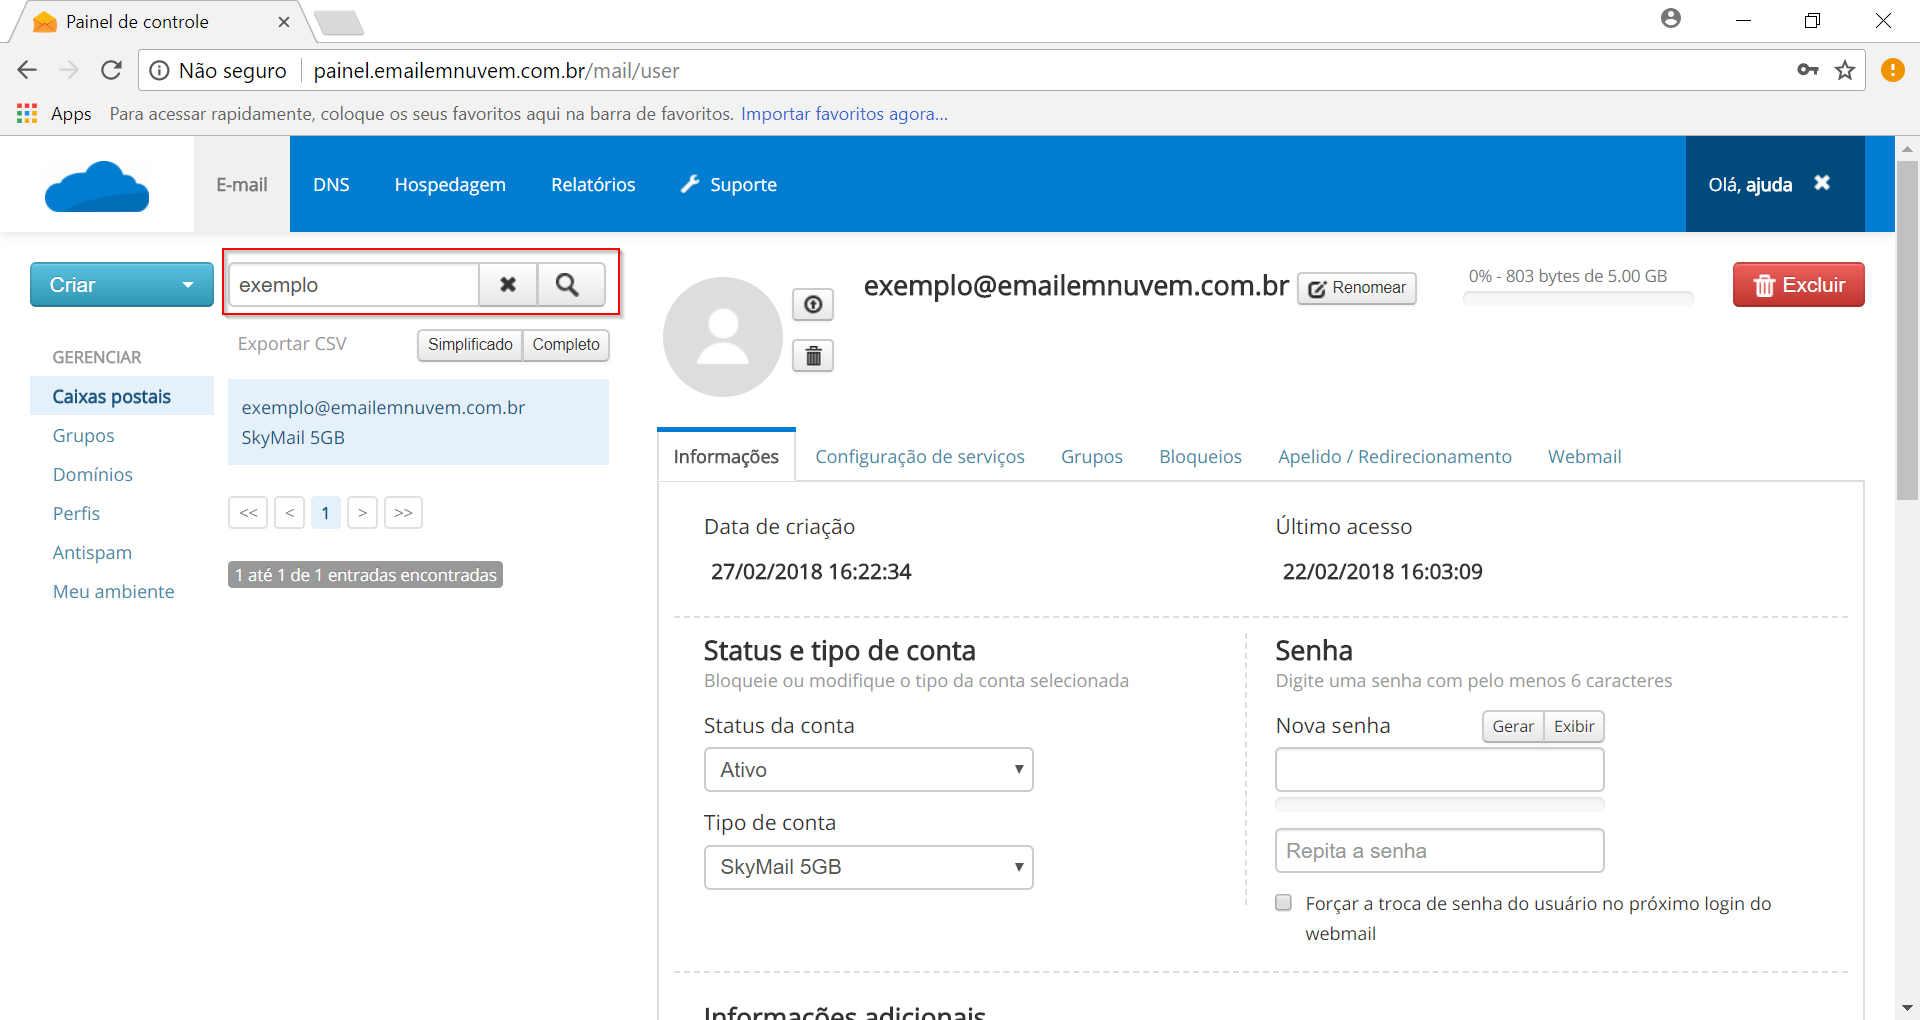
Task: Open the Status da conta dropdown
Action: (868, 770)
